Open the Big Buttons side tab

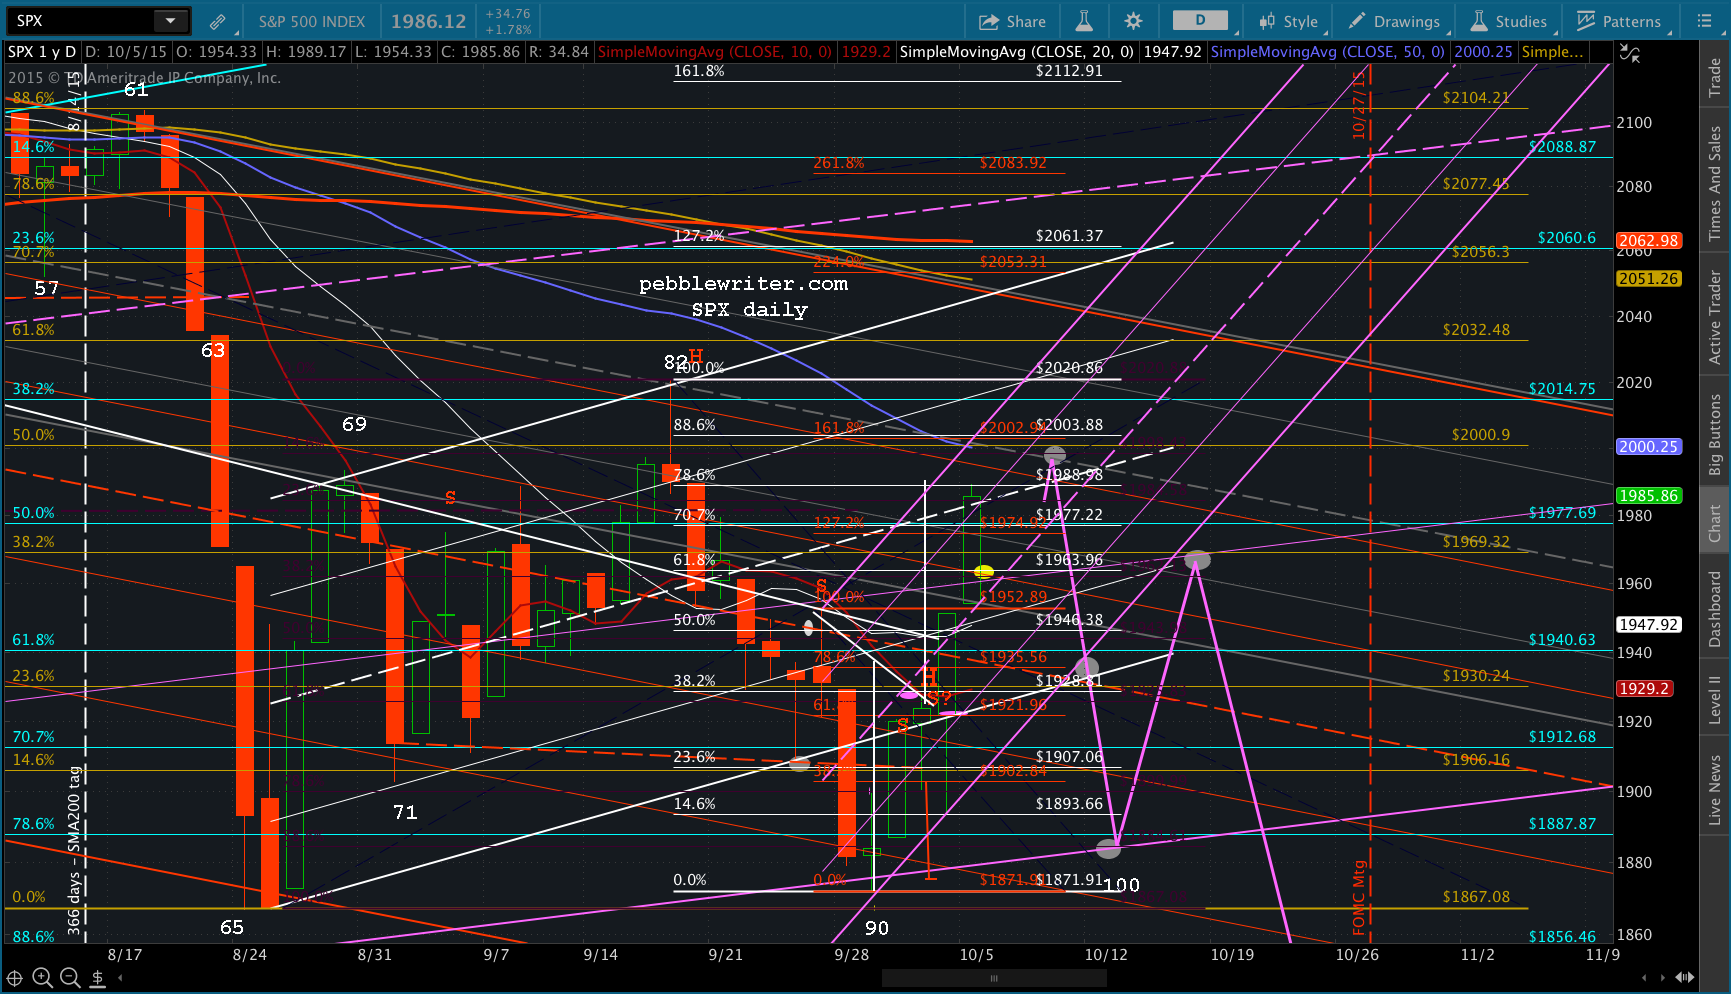click(1715, 433)
